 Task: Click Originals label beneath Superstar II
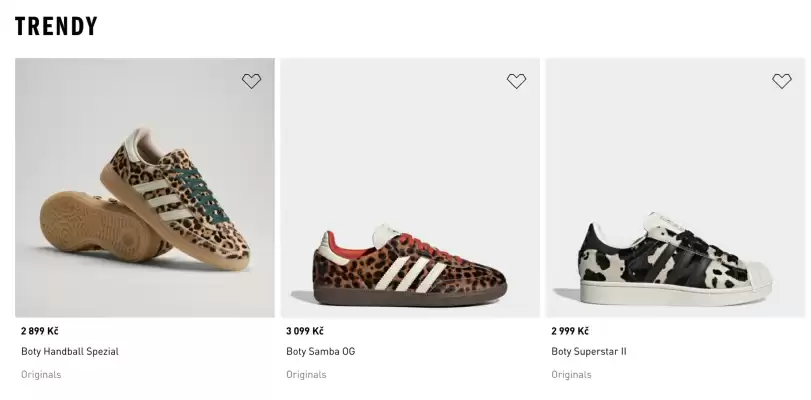[x=571, y=375]
